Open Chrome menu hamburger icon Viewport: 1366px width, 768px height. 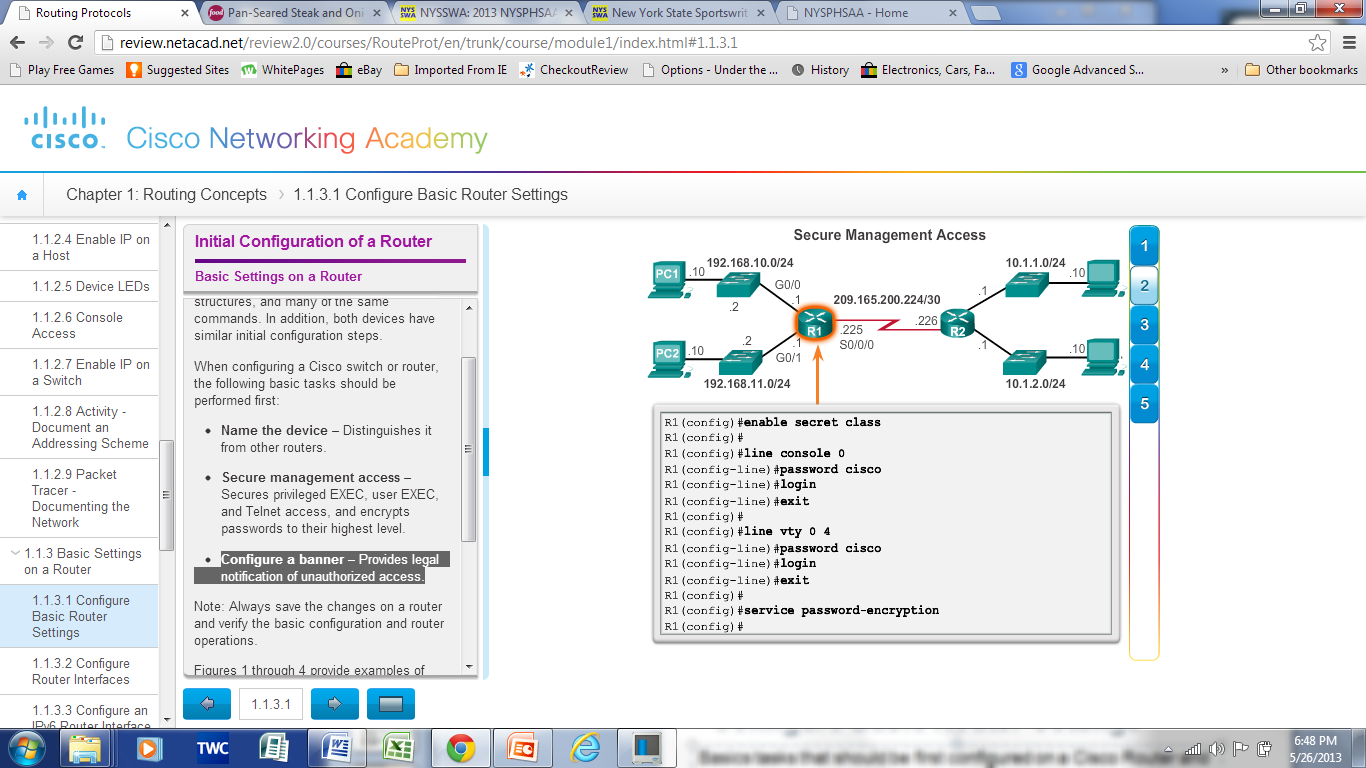(1347, 43)
